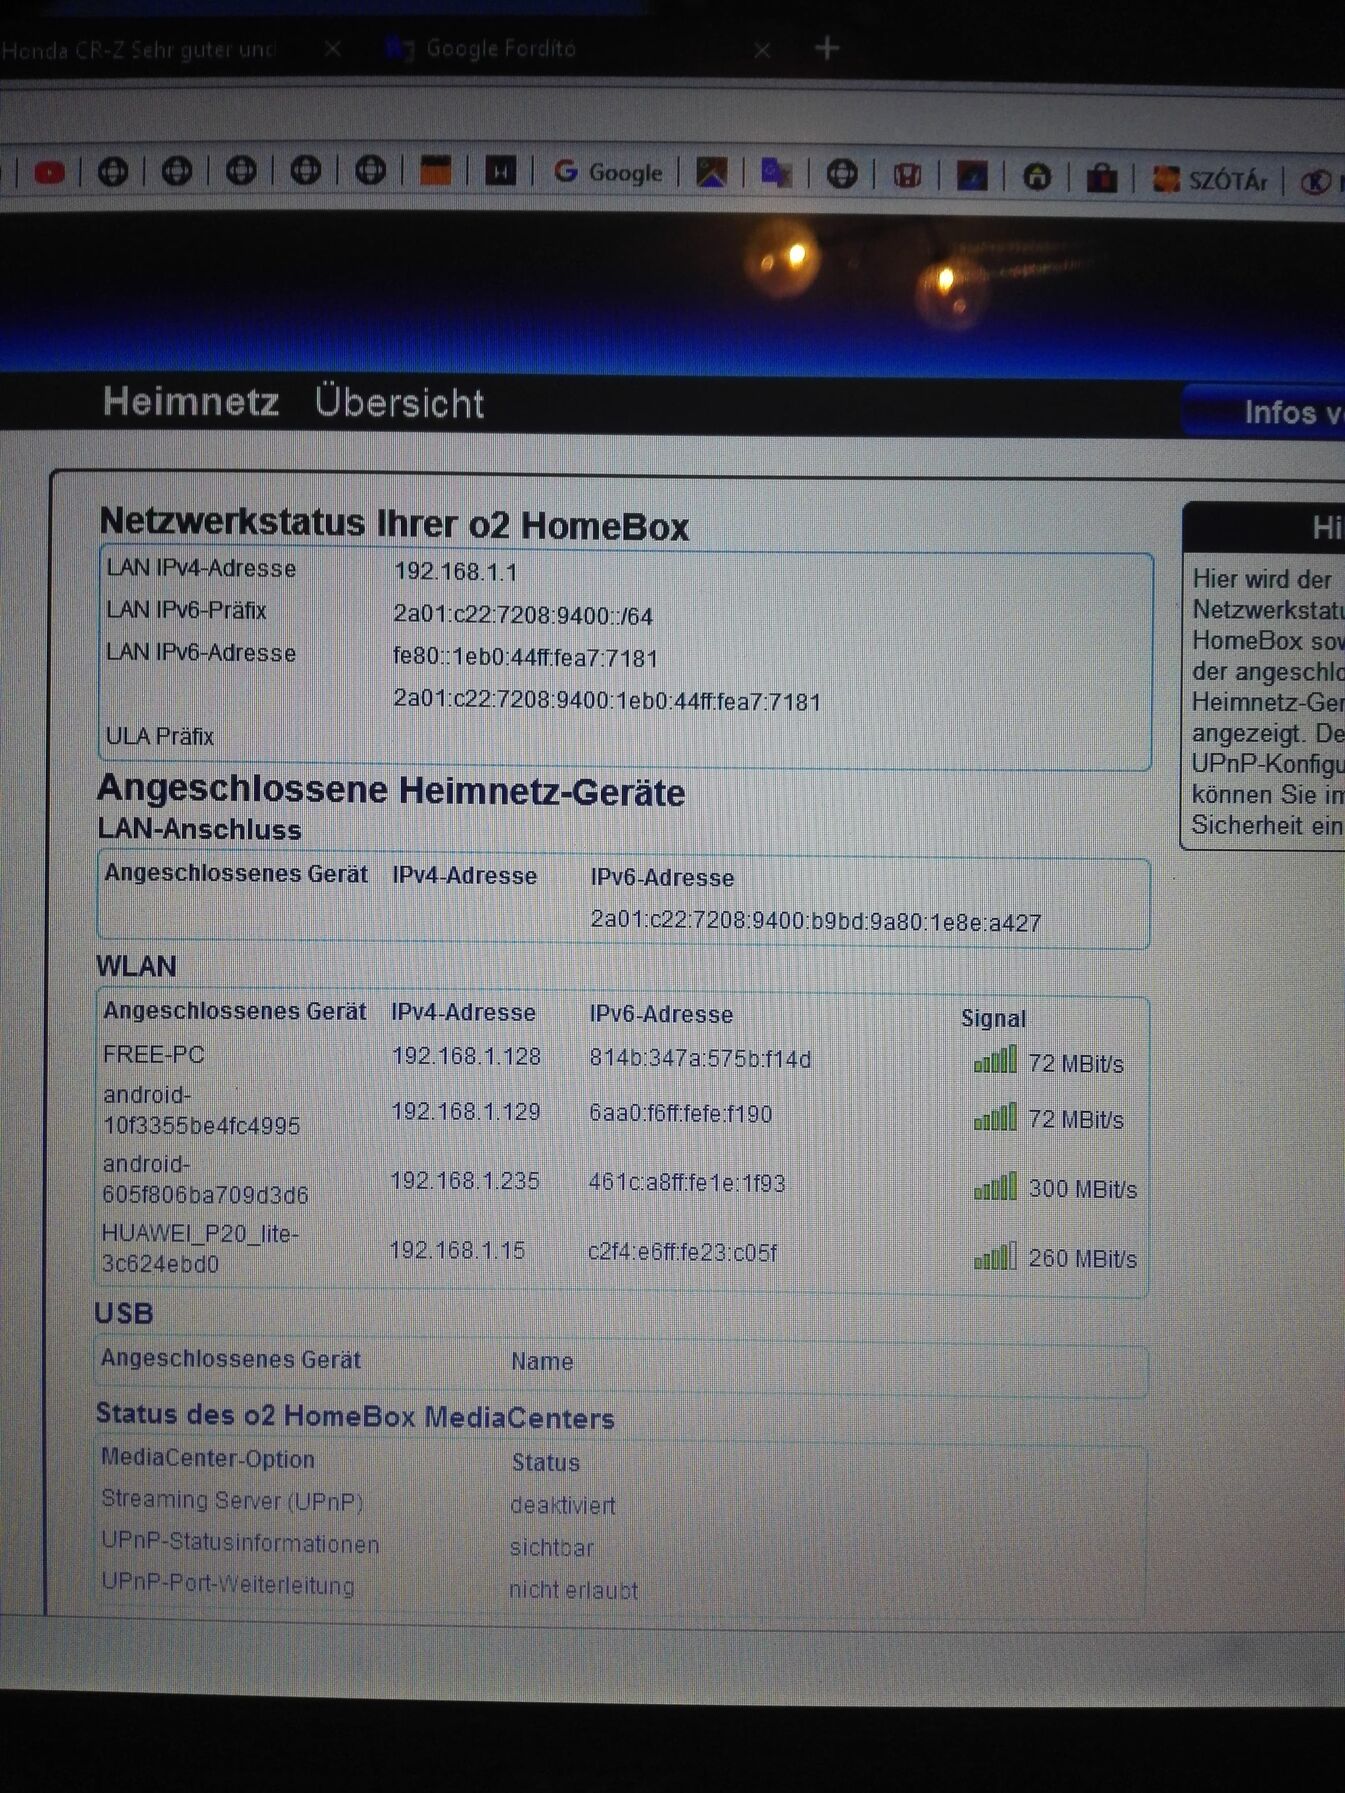
Task: Click the MediaCenter-Option column header
Action: click(208, 1458)
